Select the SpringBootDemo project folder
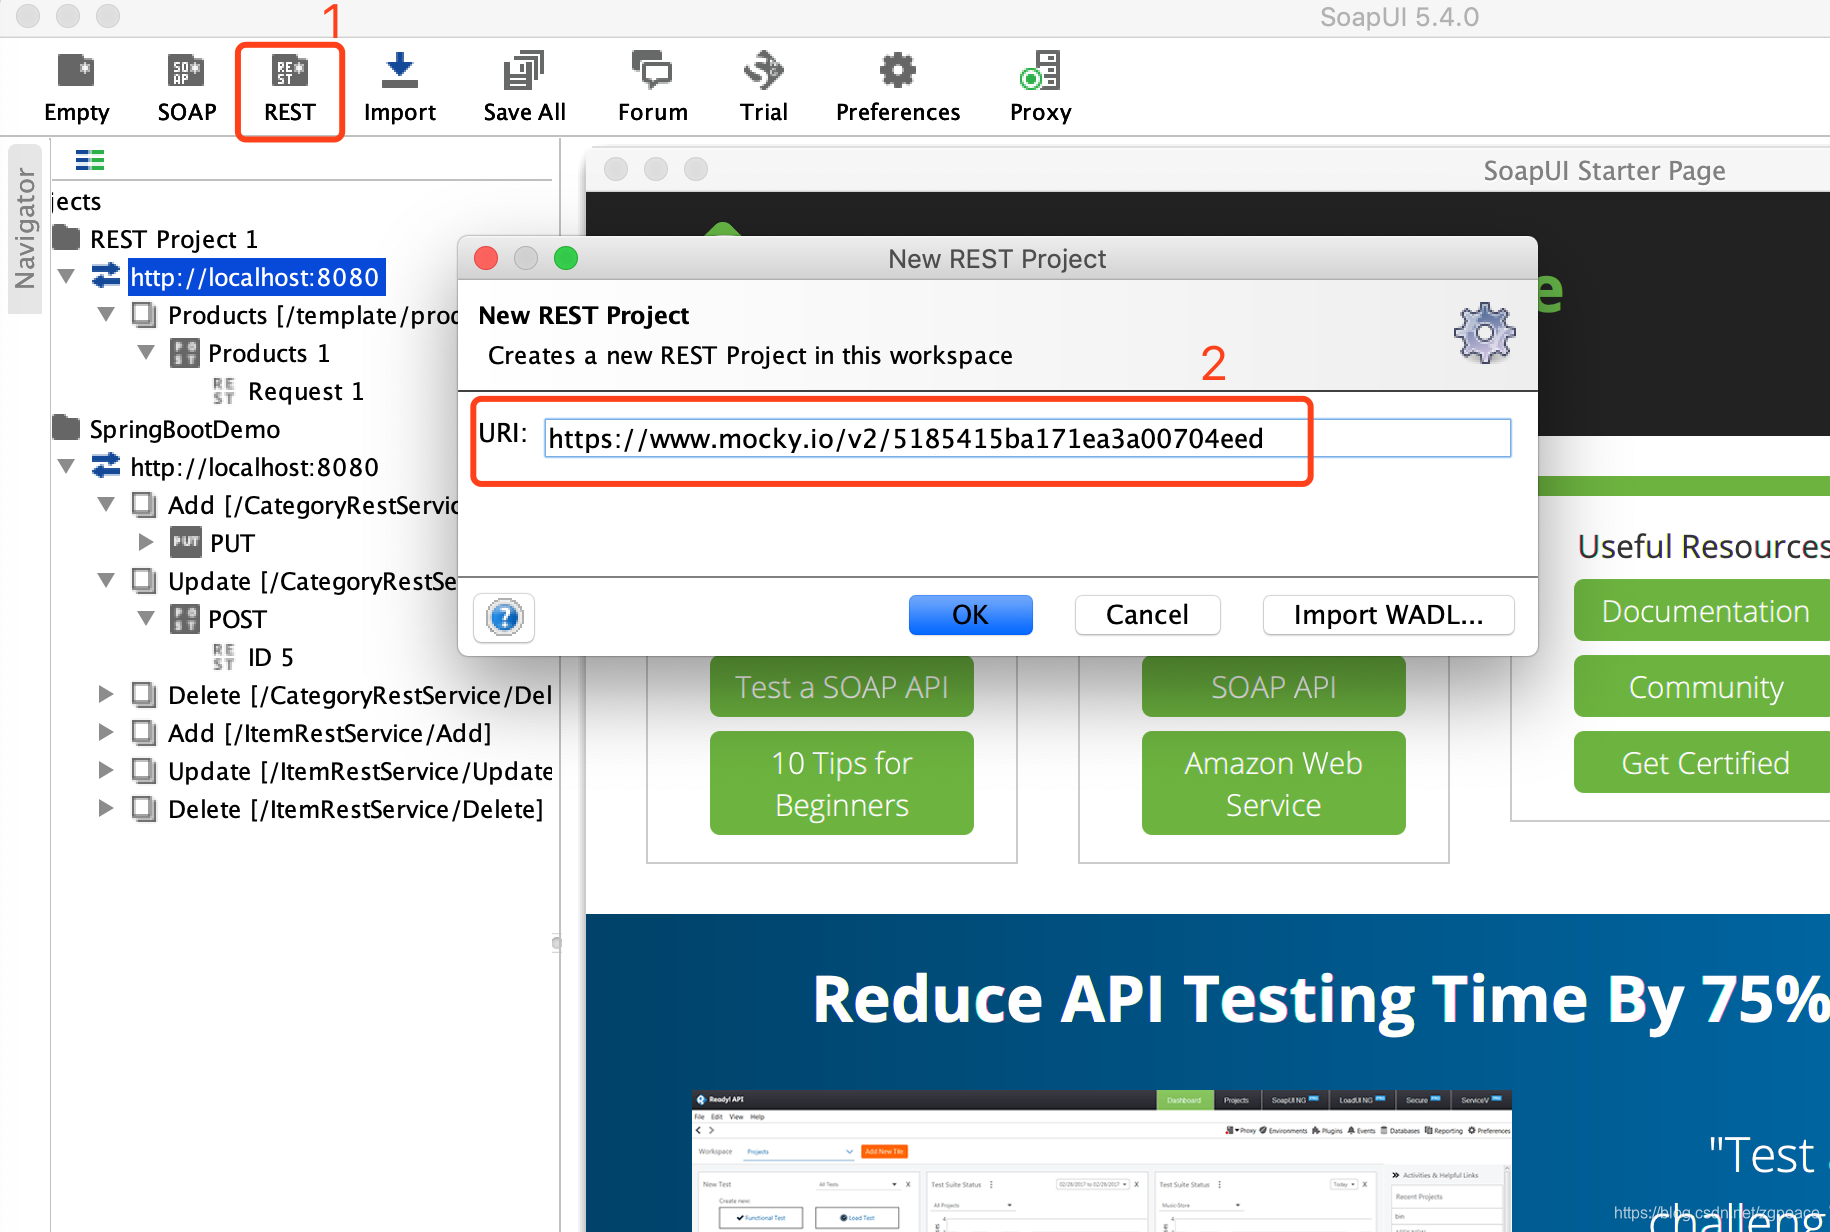This screenshot has height=1232, width=1830. tap(167, 429)
